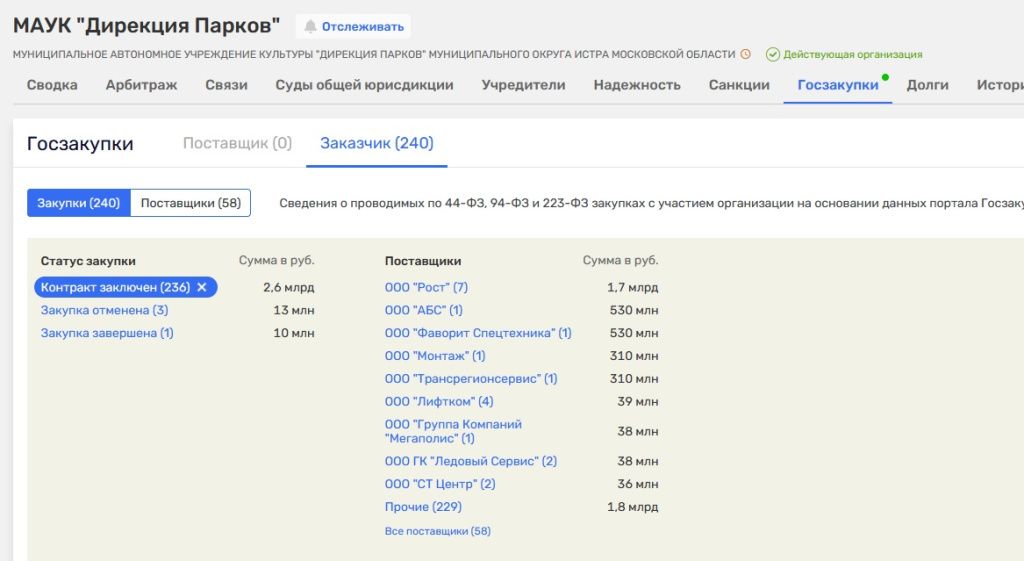Open the Долги tab

tap(927, 85)
